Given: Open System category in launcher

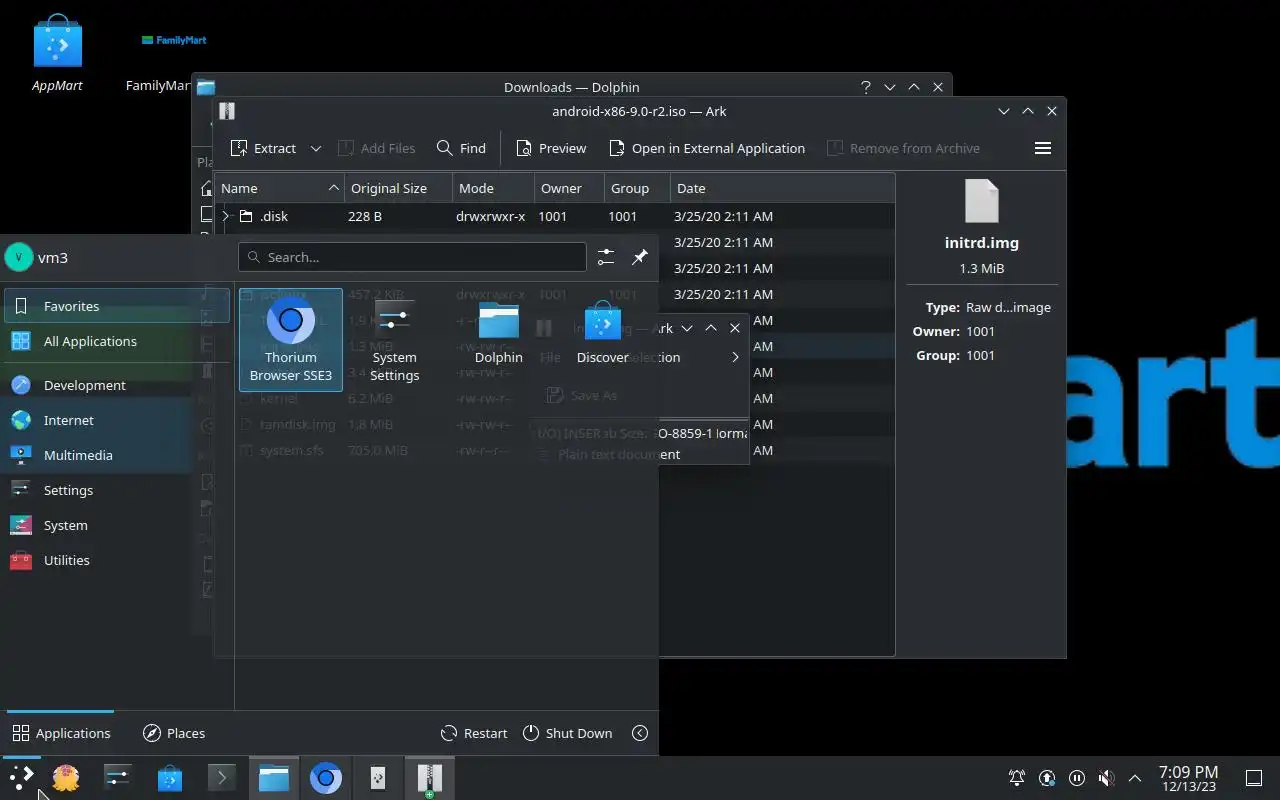Looking at the screenshot, I should click(x=117, y=525).
